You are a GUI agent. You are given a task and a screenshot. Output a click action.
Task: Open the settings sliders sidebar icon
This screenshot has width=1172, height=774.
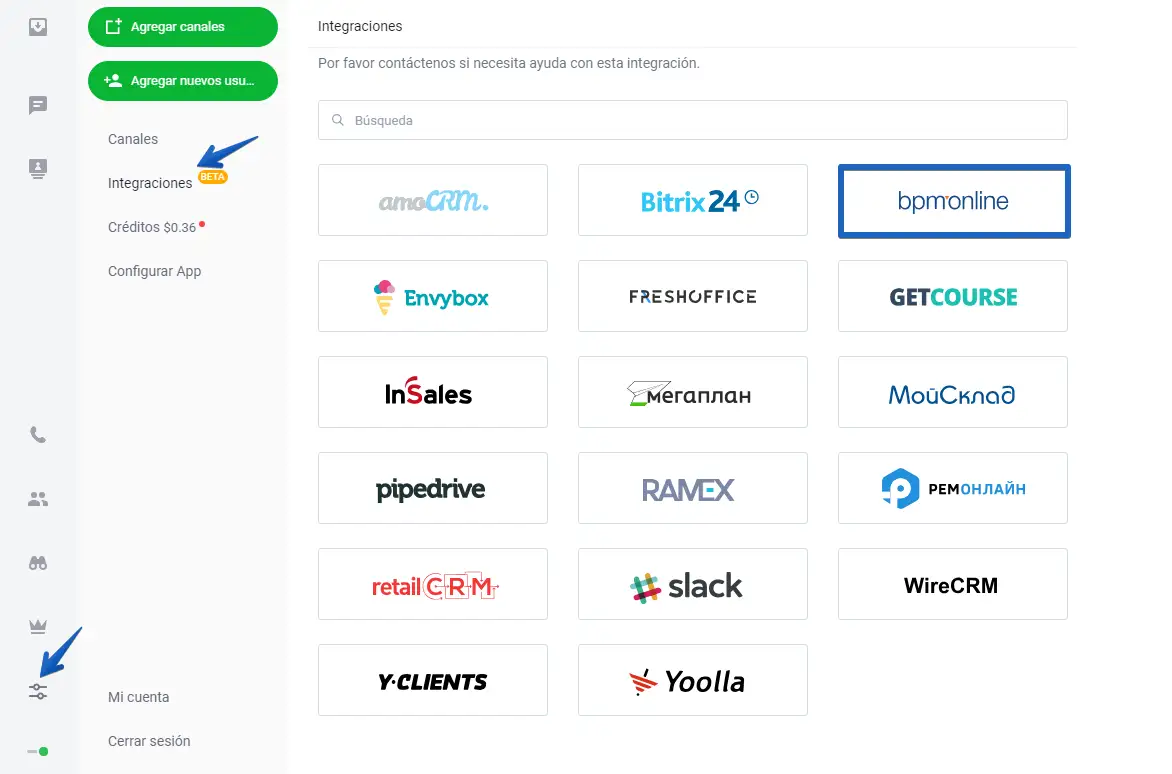37,691
